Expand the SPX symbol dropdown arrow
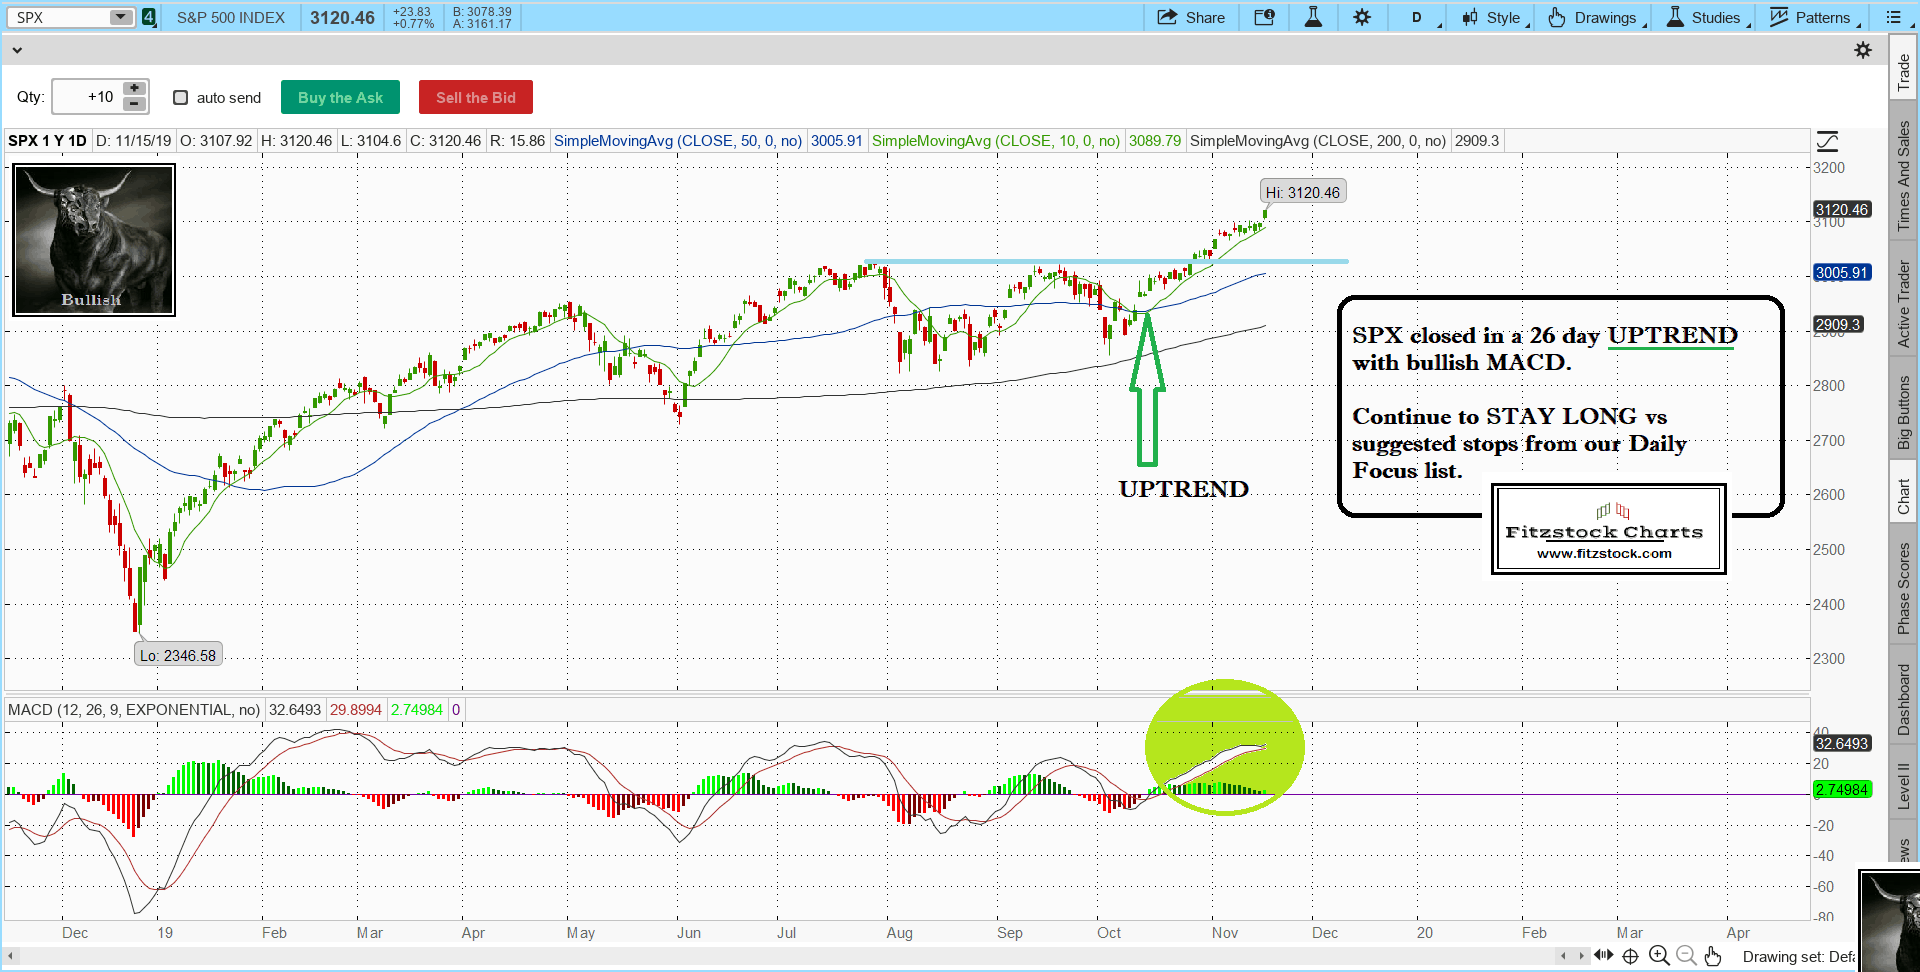Viewport: 1920px width, 972px height. [x=120, y=17]
